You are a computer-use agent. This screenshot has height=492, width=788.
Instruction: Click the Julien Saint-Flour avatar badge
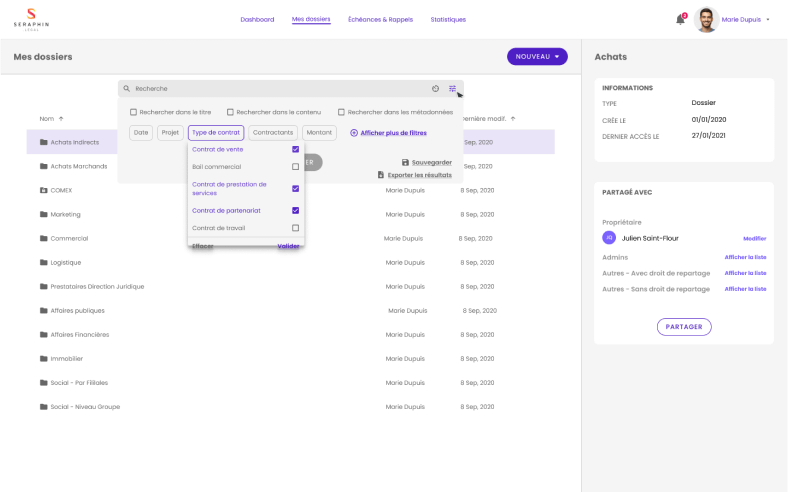(x=609, y=238)
